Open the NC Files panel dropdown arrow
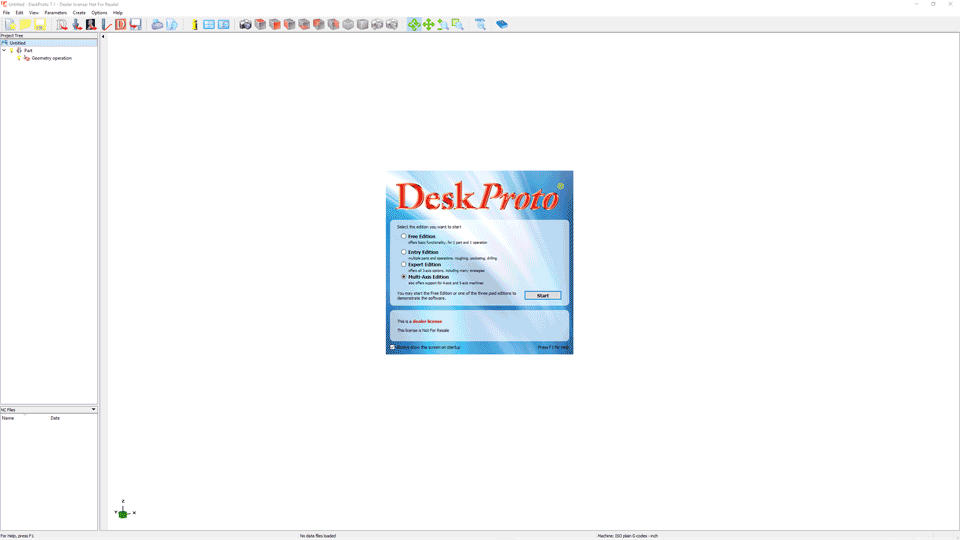This screenshot has width=960, height=540. [93, 409]
